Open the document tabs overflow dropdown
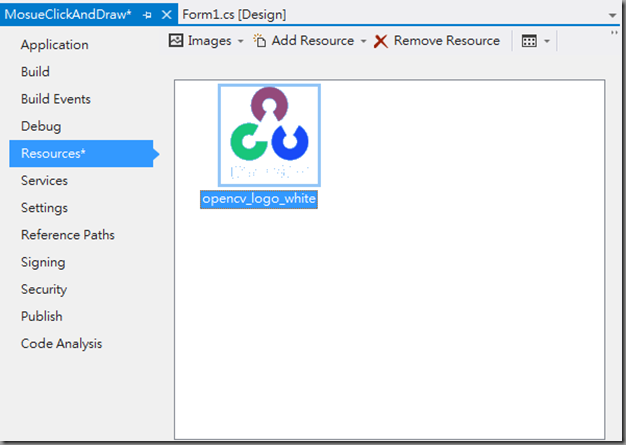 point(612,16)
